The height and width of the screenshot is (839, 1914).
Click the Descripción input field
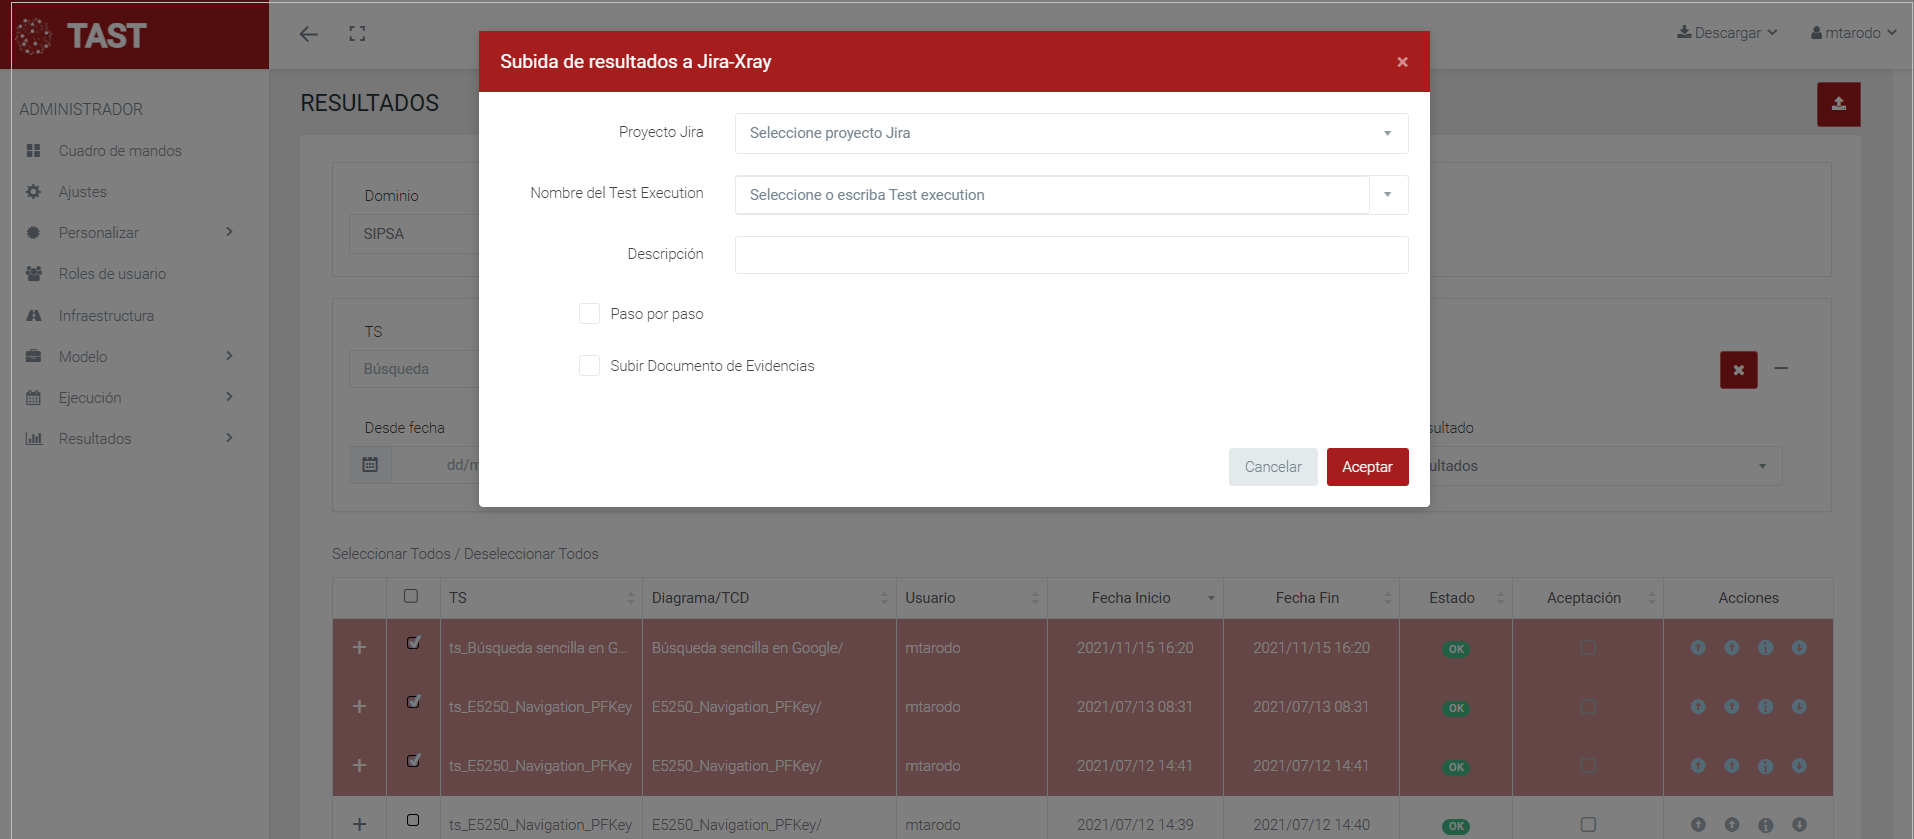(1070, 255)
